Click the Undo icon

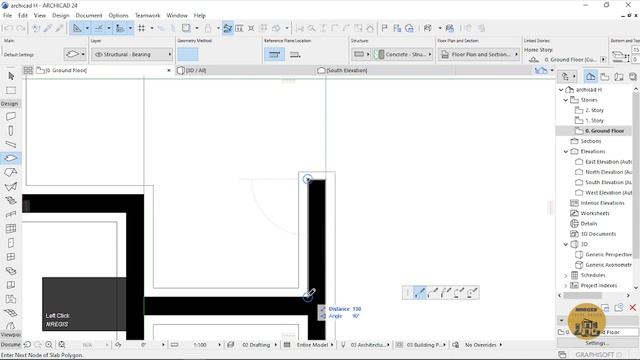[9, 28]
